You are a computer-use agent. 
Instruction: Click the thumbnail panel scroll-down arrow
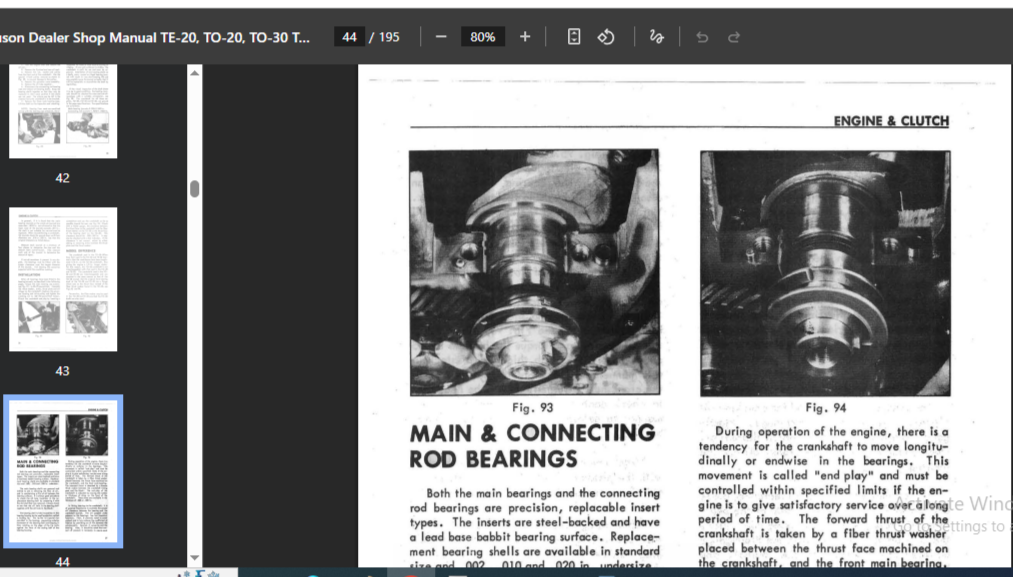pyautogui.click(x=194, y=559)
